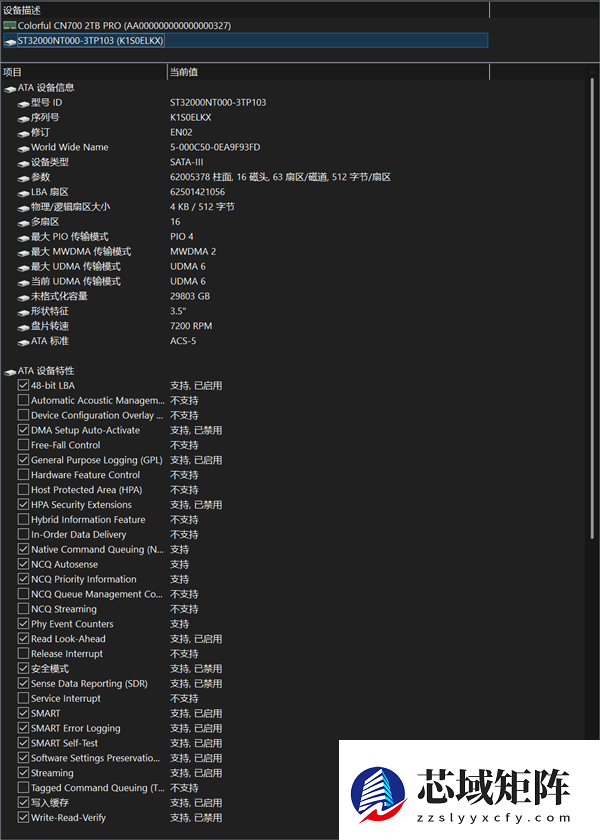Click the drive icon beside 当前 UDMA 传输模式
Viewport: 600px width, 840px height.
tap(23, 282)
